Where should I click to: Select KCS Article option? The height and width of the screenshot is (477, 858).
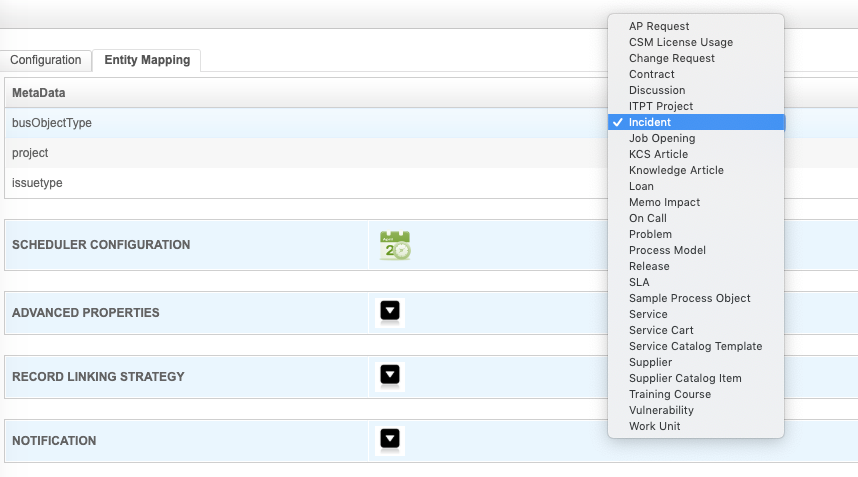coord(696,154)
